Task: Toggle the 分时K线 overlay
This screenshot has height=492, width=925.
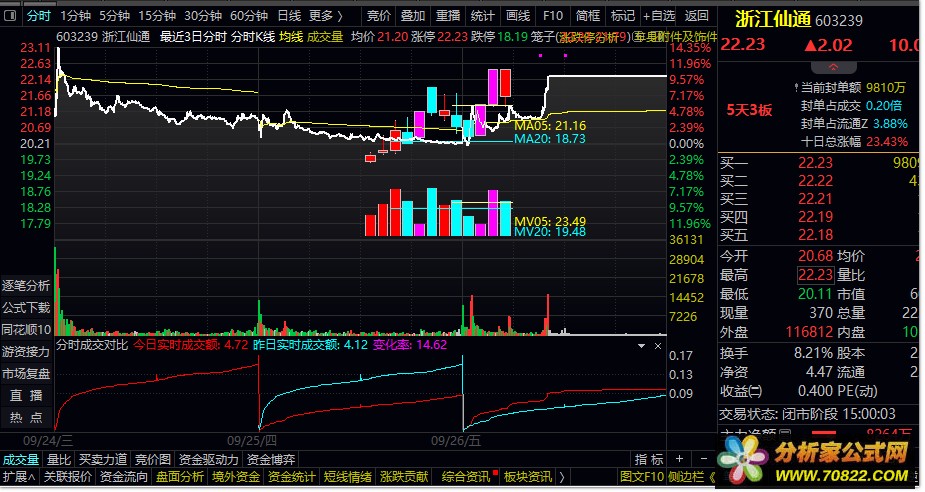Action: click(253, 37)
